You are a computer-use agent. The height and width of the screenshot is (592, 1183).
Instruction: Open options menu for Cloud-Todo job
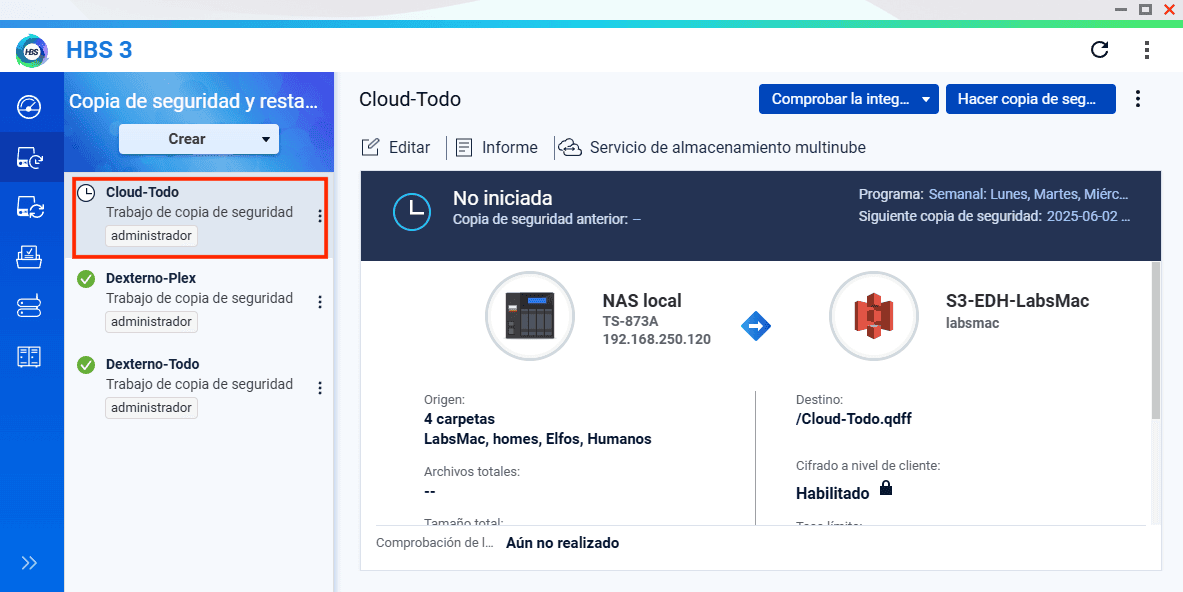click(x=320, y=216)
